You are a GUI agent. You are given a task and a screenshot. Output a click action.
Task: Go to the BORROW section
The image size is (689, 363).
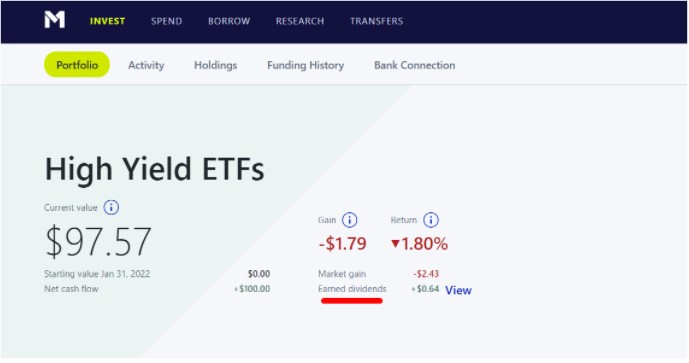pyautogui.click(x=229, y=21)
